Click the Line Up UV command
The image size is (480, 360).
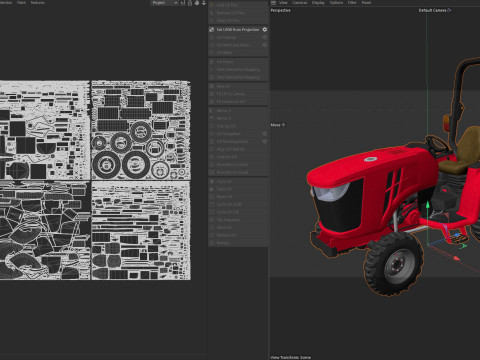[x=238, y=126]
